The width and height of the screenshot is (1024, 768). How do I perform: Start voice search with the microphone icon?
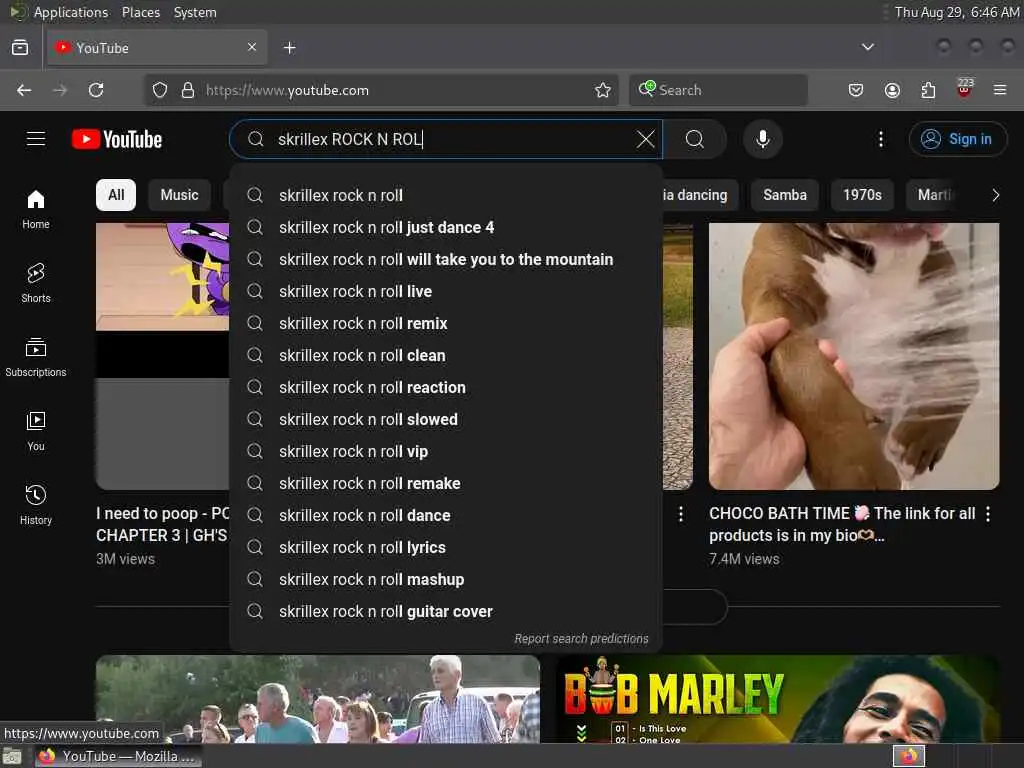pos(762,139)
